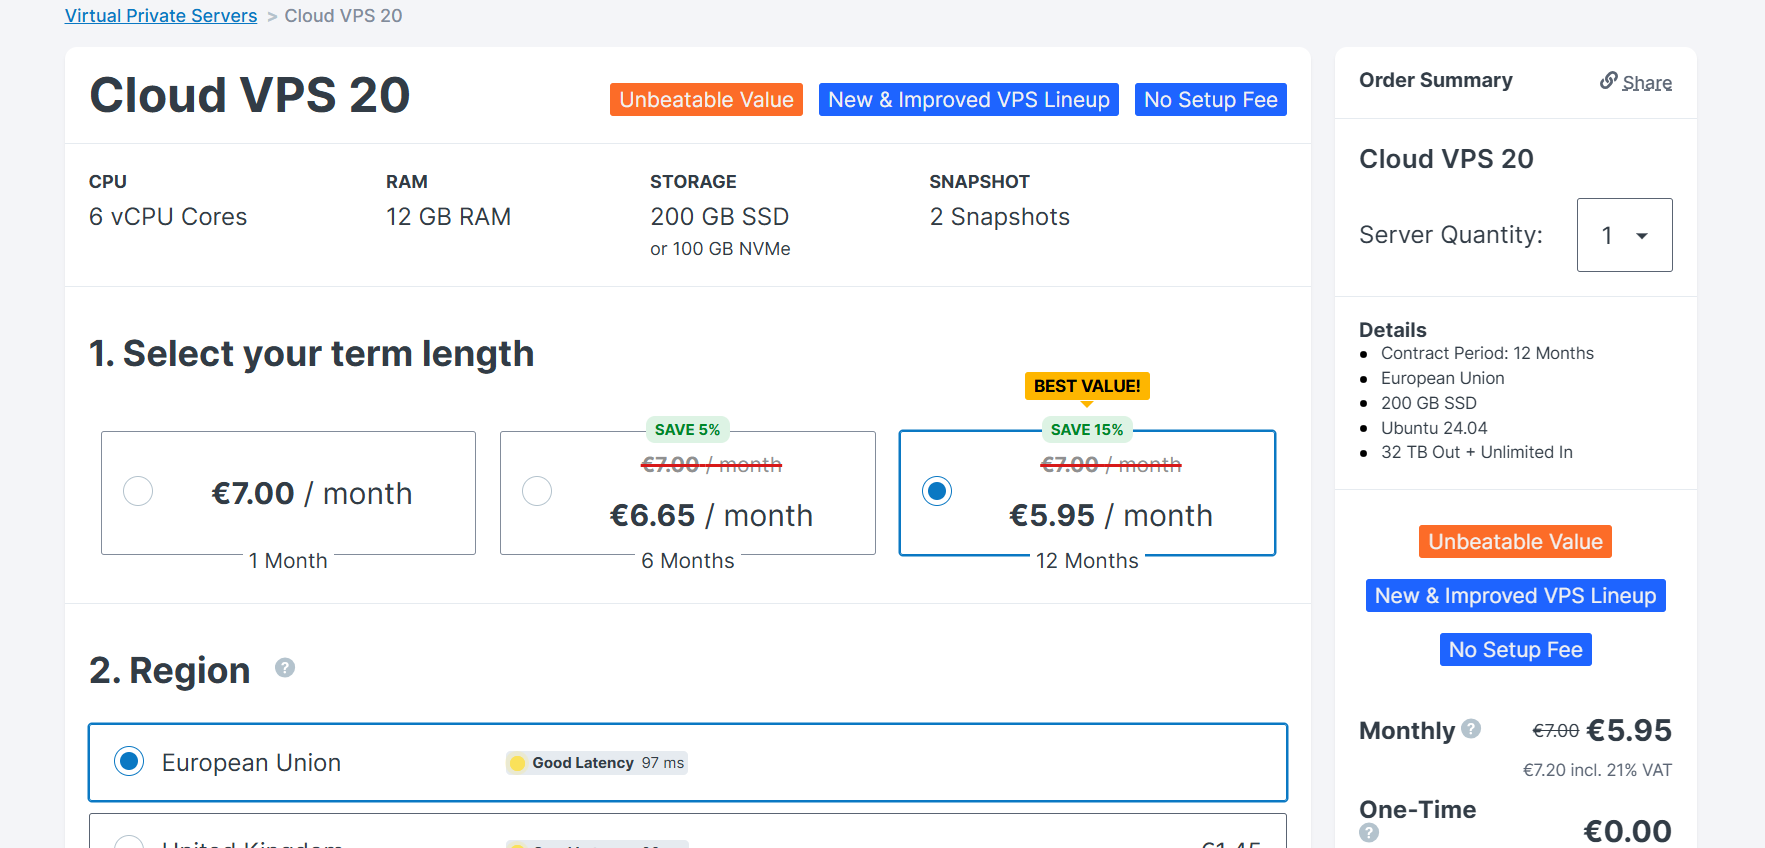1765x848 pixels.
Task: Select the 12 Months term radio button
Action: [x=937, y=491]
